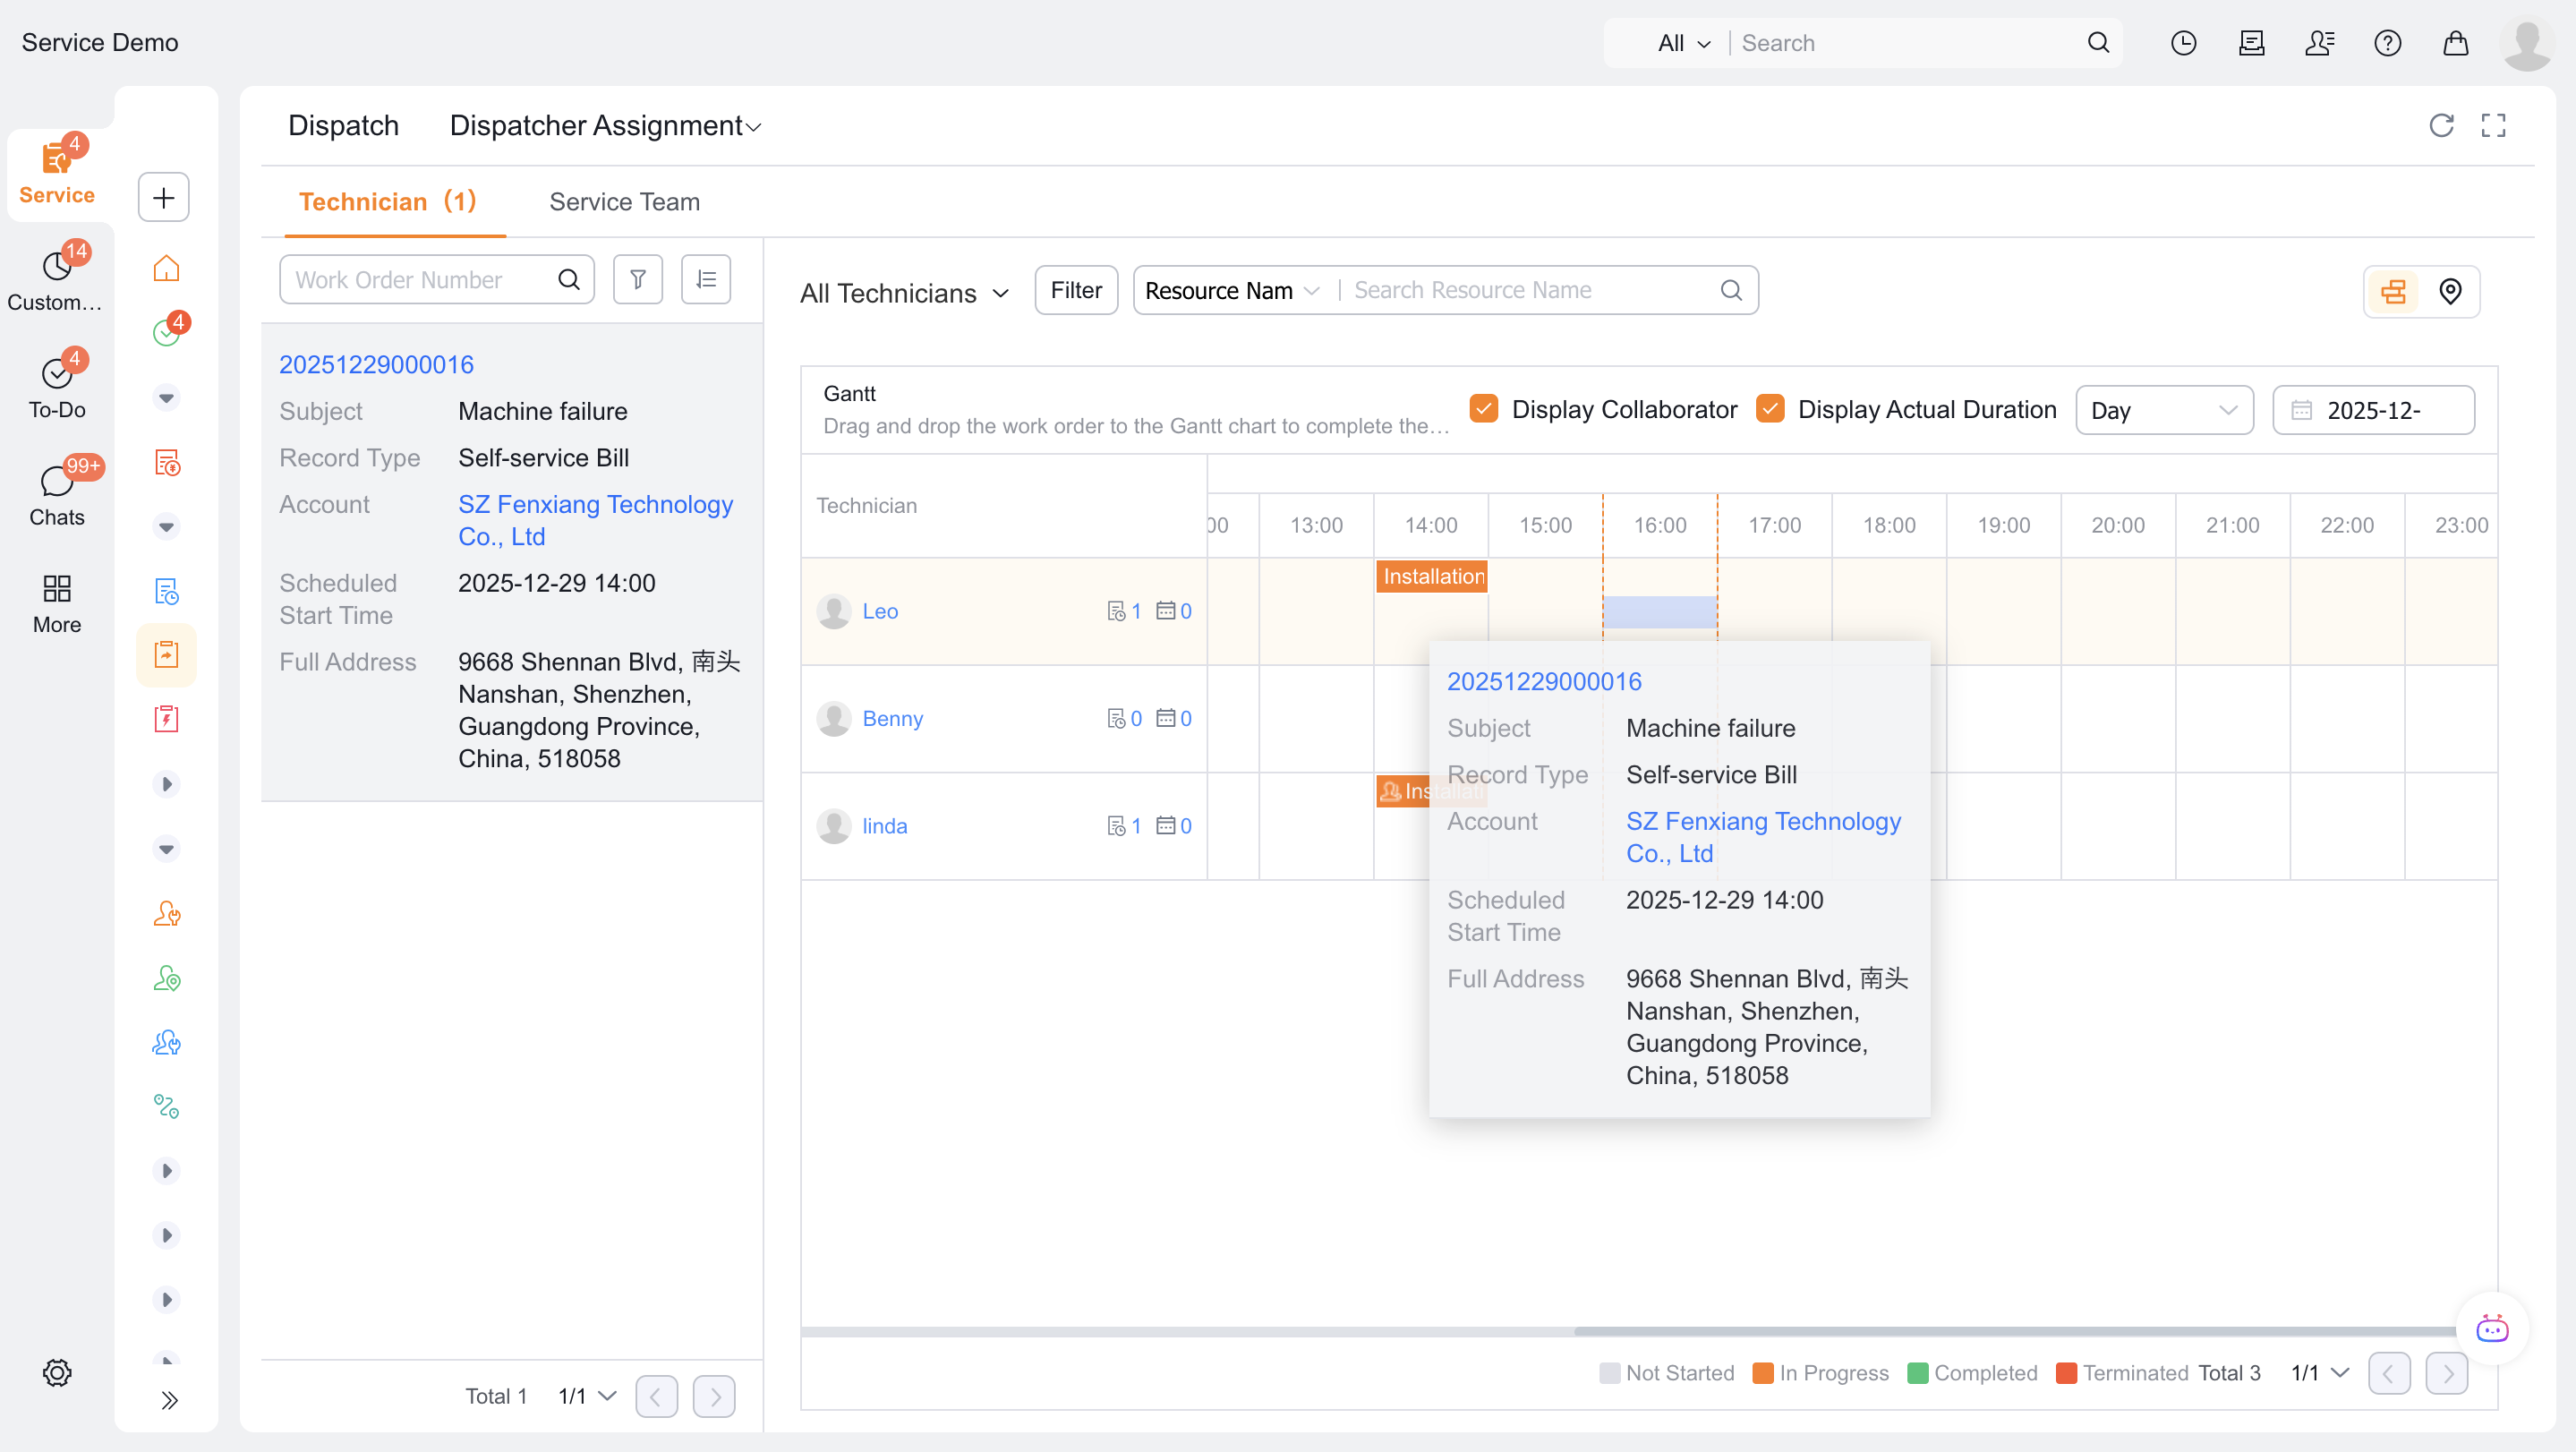Open work order link in popup card

pyautogui.click(x=1544, y=682)
